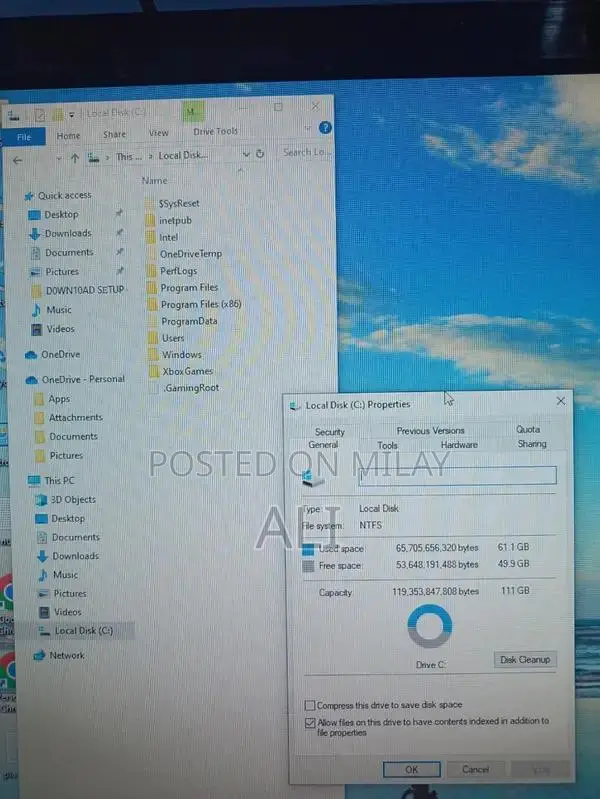Enable Compress this drive checkbox
The image size is (600, 799).
309,705
